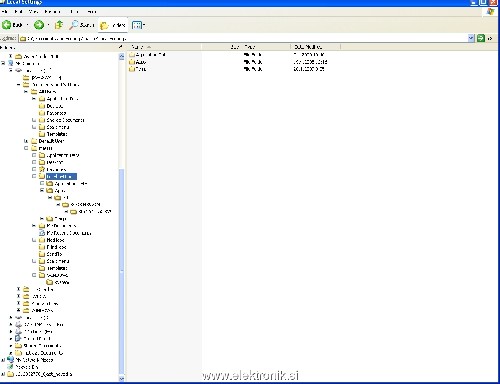Click the green Go button beside the address bar
This screenshot has width=500, height=384.
pyautogui.click(x=481, y=38)
